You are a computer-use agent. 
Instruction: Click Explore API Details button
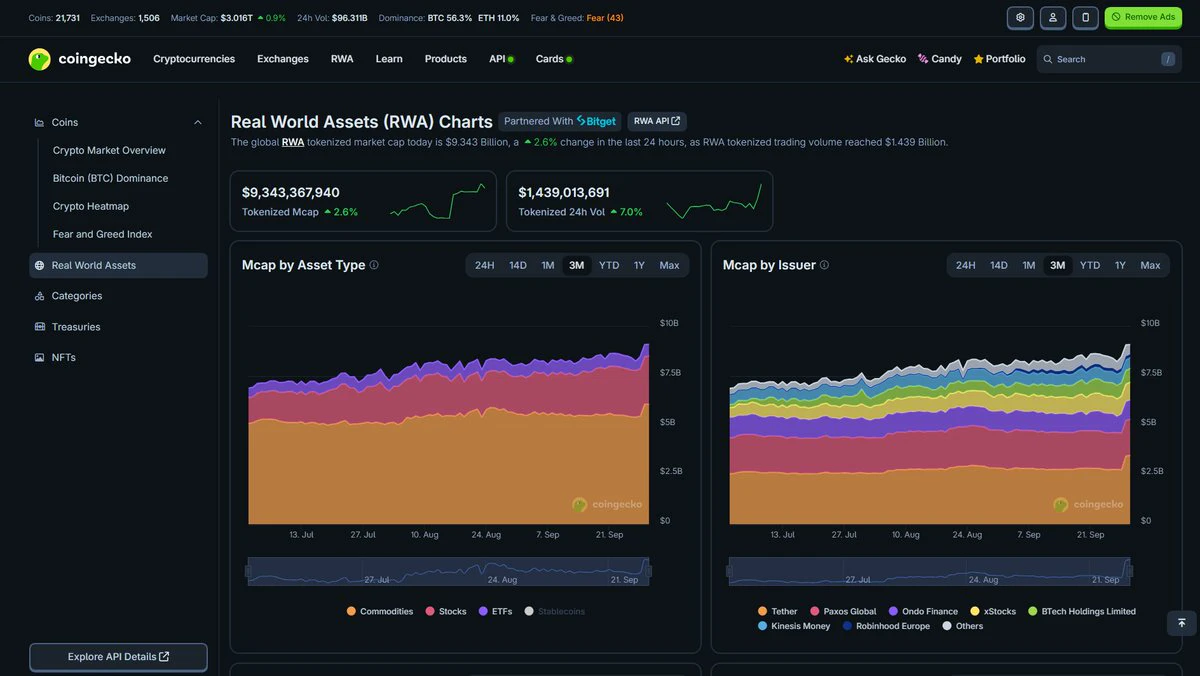(118, 657)
